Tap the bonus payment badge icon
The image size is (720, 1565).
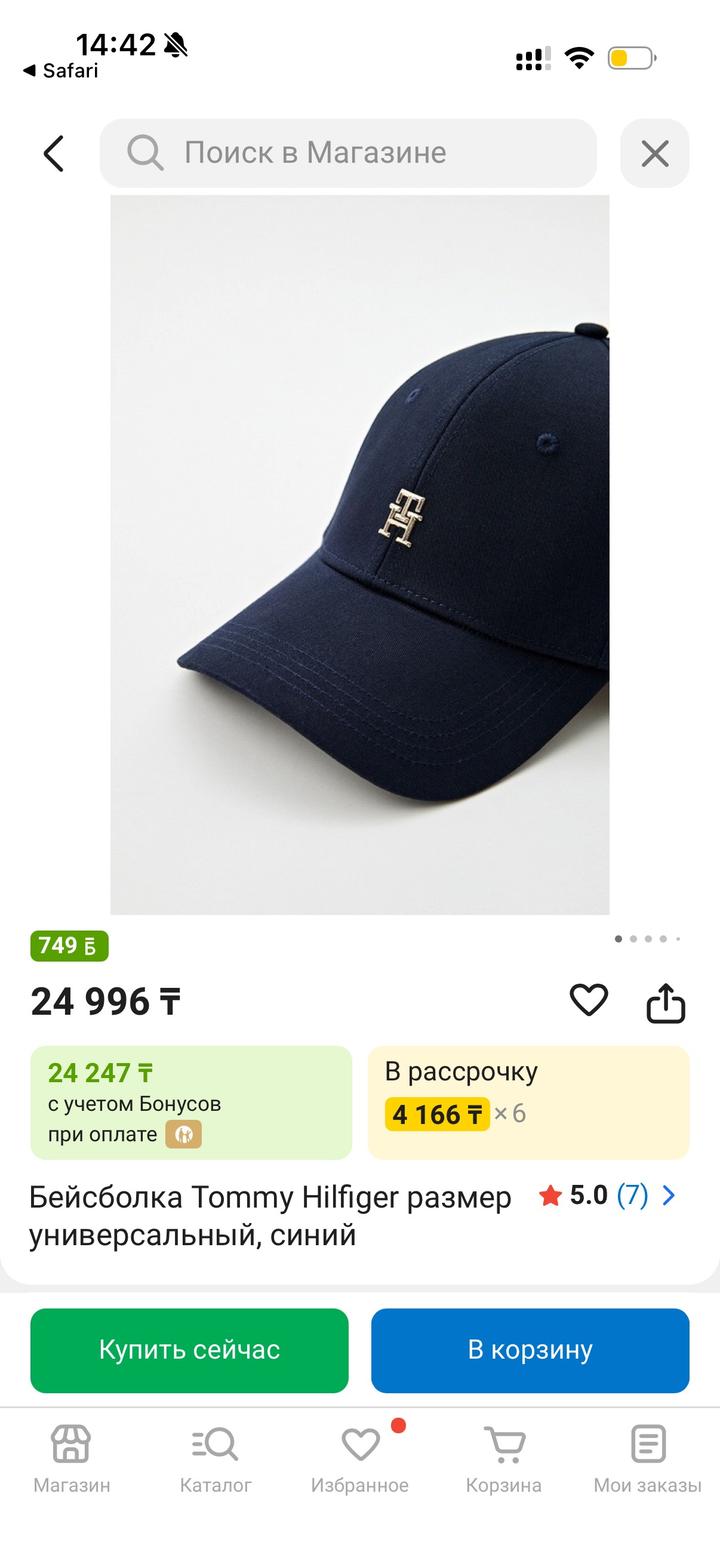coord(183,1135)
